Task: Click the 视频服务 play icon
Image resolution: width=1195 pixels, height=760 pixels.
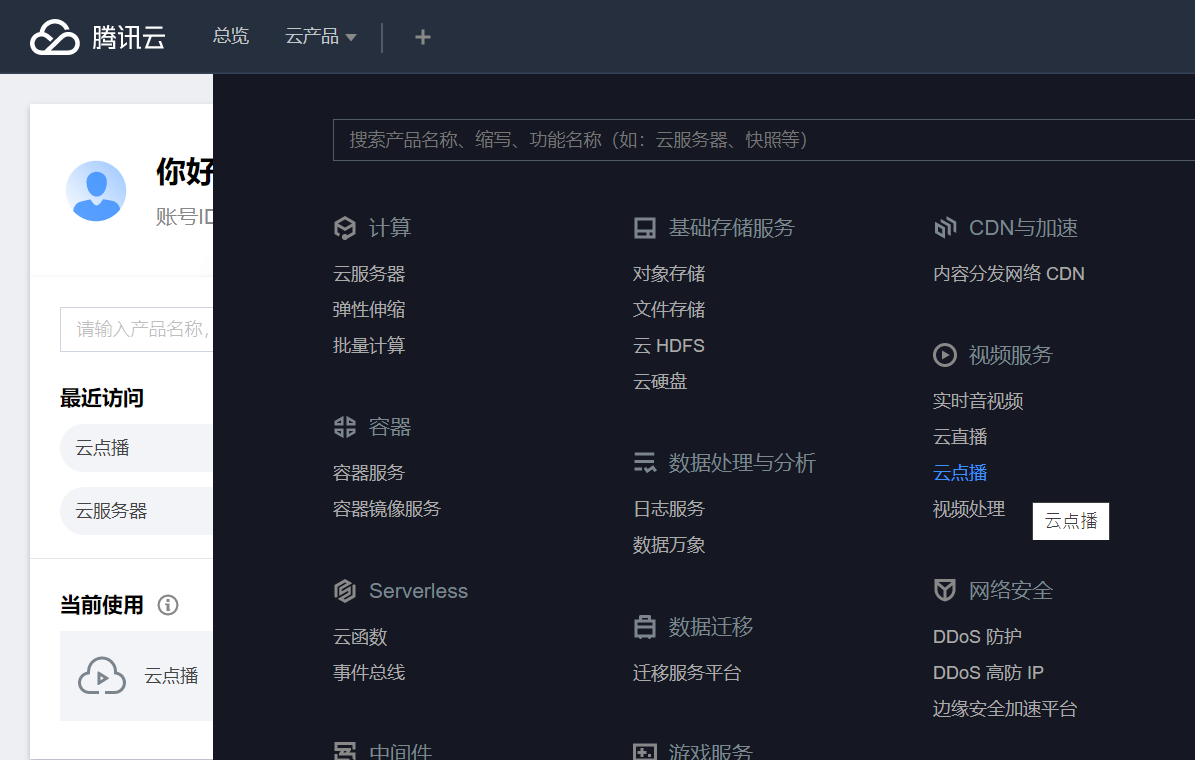Action: [x=944, y=355]
